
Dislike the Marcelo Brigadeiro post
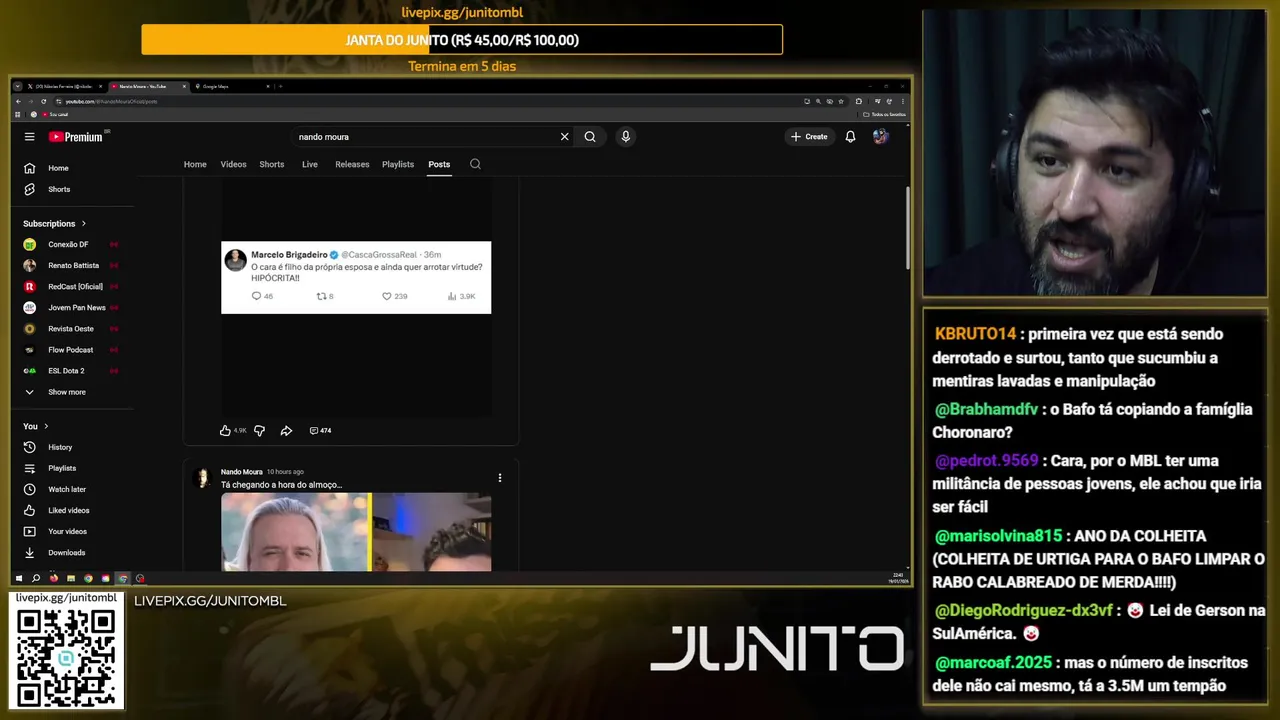(259, 431)
